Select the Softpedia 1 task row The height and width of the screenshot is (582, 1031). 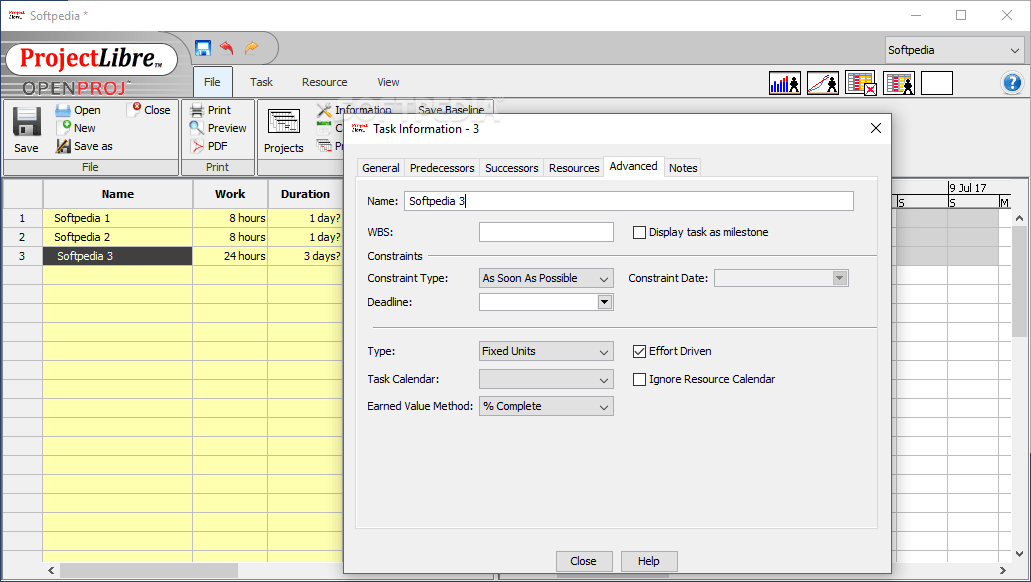coord(118,218)
